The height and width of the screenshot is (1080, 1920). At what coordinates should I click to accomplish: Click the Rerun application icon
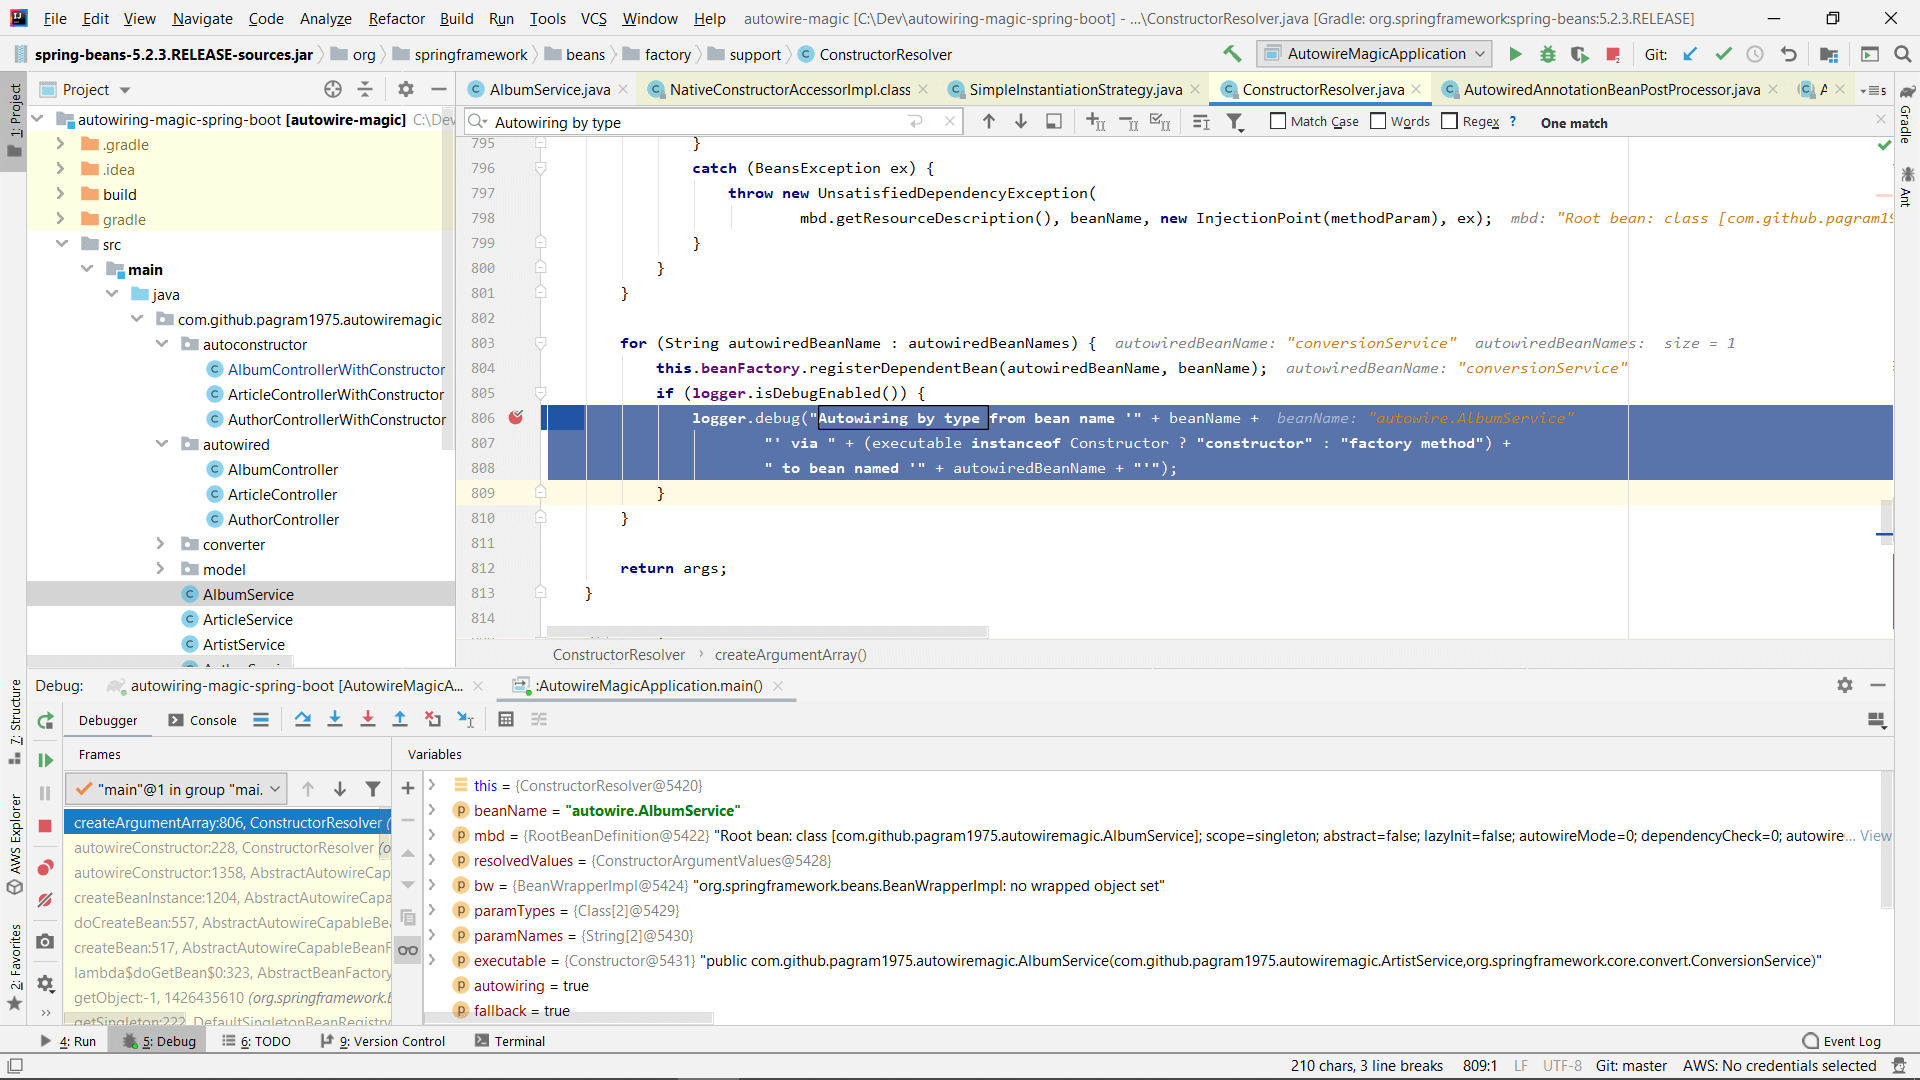tap(44, 719)
